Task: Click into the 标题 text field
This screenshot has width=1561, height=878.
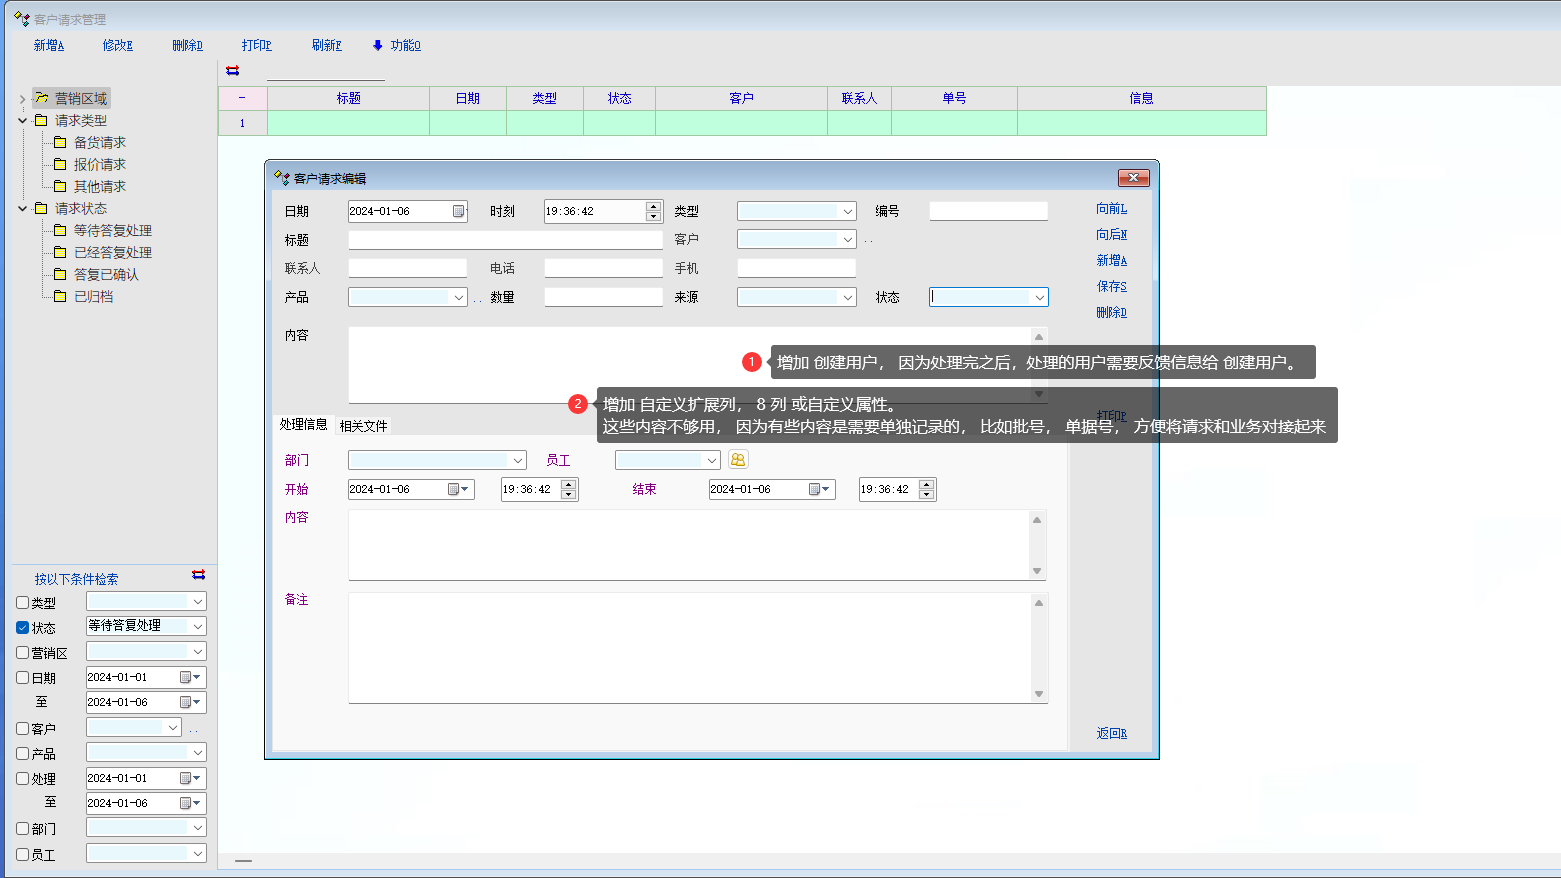Action: click(505, 241)
